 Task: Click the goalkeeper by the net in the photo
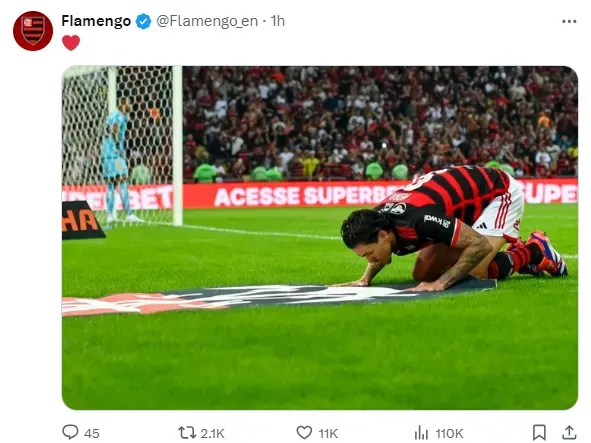[x=117, y=160]
